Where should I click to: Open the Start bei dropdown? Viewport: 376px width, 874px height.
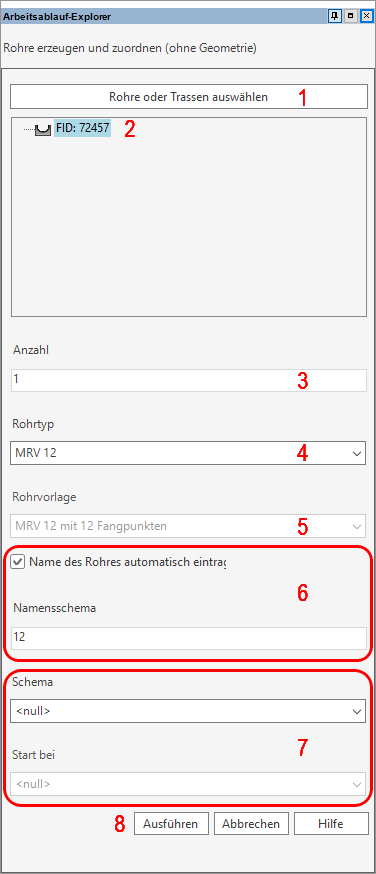point(188,784)
